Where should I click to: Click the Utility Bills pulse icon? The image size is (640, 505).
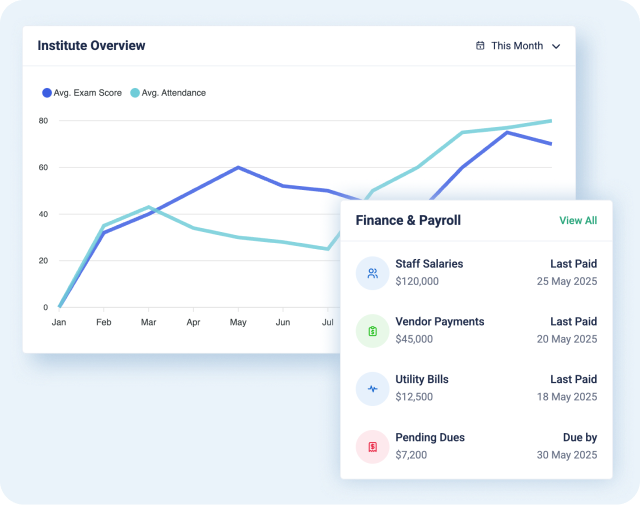coord(372,389)
